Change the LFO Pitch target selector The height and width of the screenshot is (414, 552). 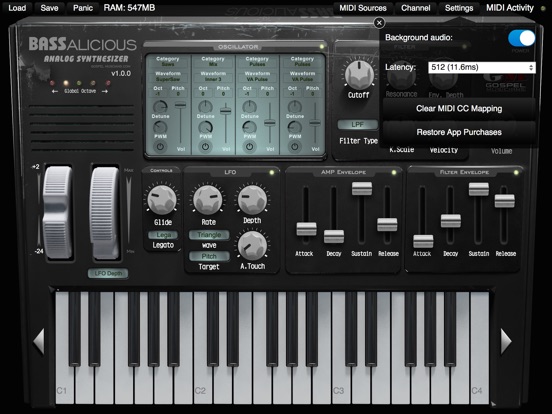(209, 256)
